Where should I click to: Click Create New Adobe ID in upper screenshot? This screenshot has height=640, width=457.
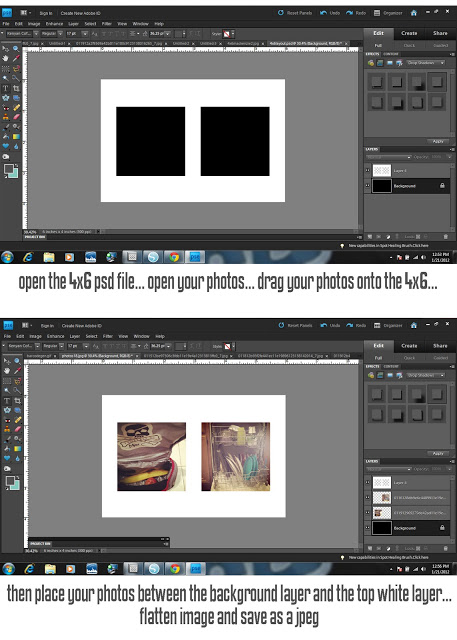(x=80, y=13)
